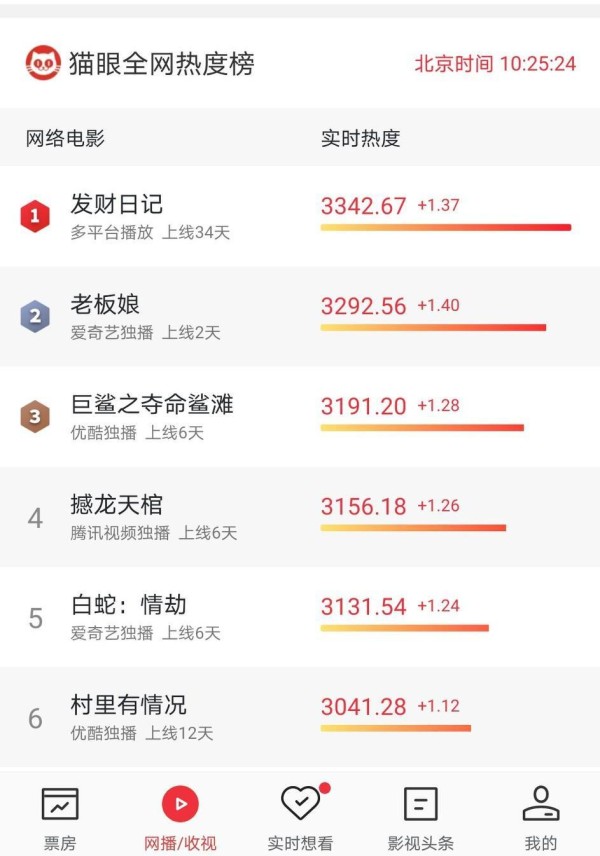Tap the 网络电影 column header
The image size is (600, 856).
click(x=65, y=138)
